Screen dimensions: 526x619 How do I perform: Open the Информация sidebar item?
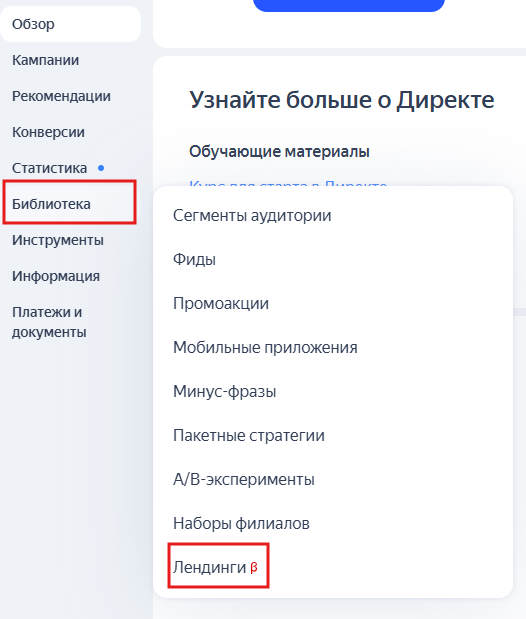coord(56,276)
